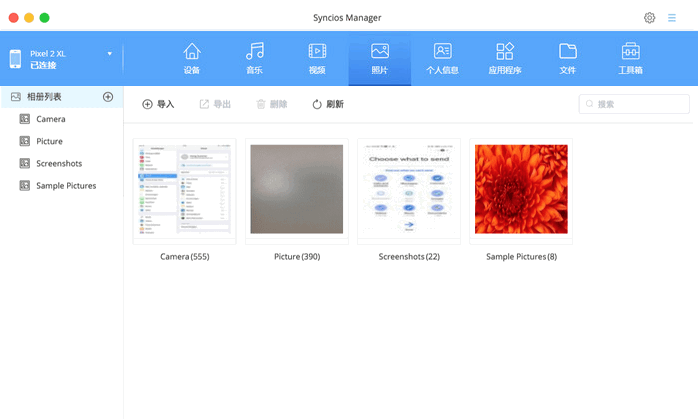Open the Screenshots (22) album thumbnail
The width and height of the screenshot is (698, 419).
click(409, 191)
